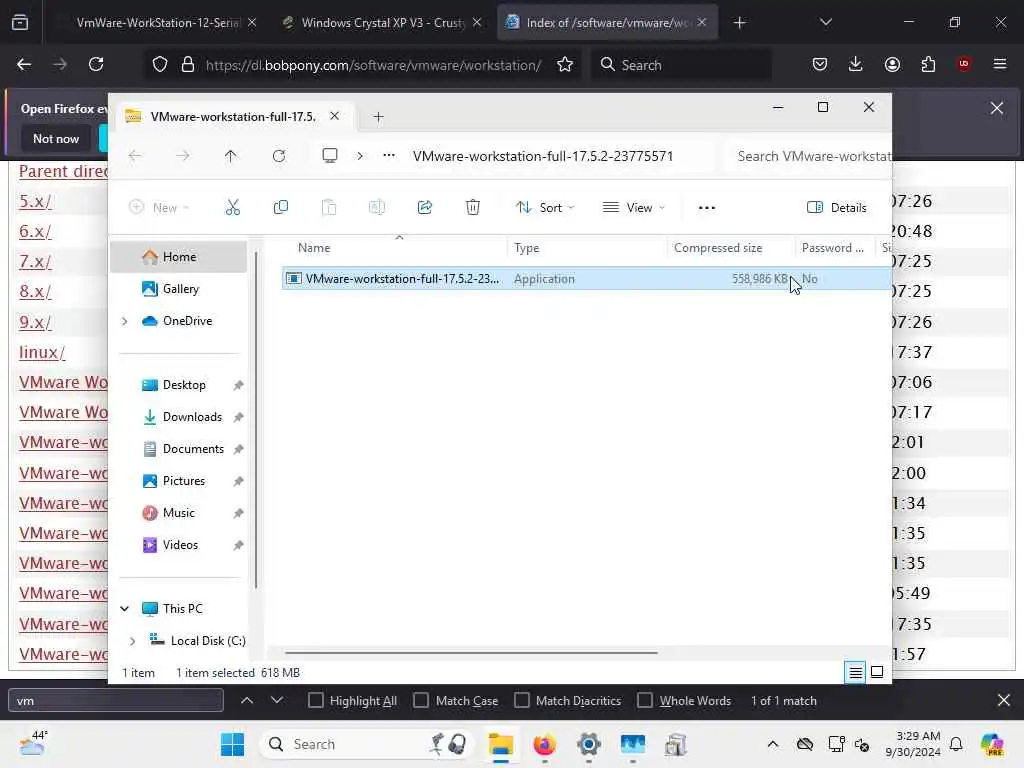Image resolution: width=1024 pixels, height=768 pixels.
Task: Open the See more ellipsis in Explorer toolbar
Action: 707,208
